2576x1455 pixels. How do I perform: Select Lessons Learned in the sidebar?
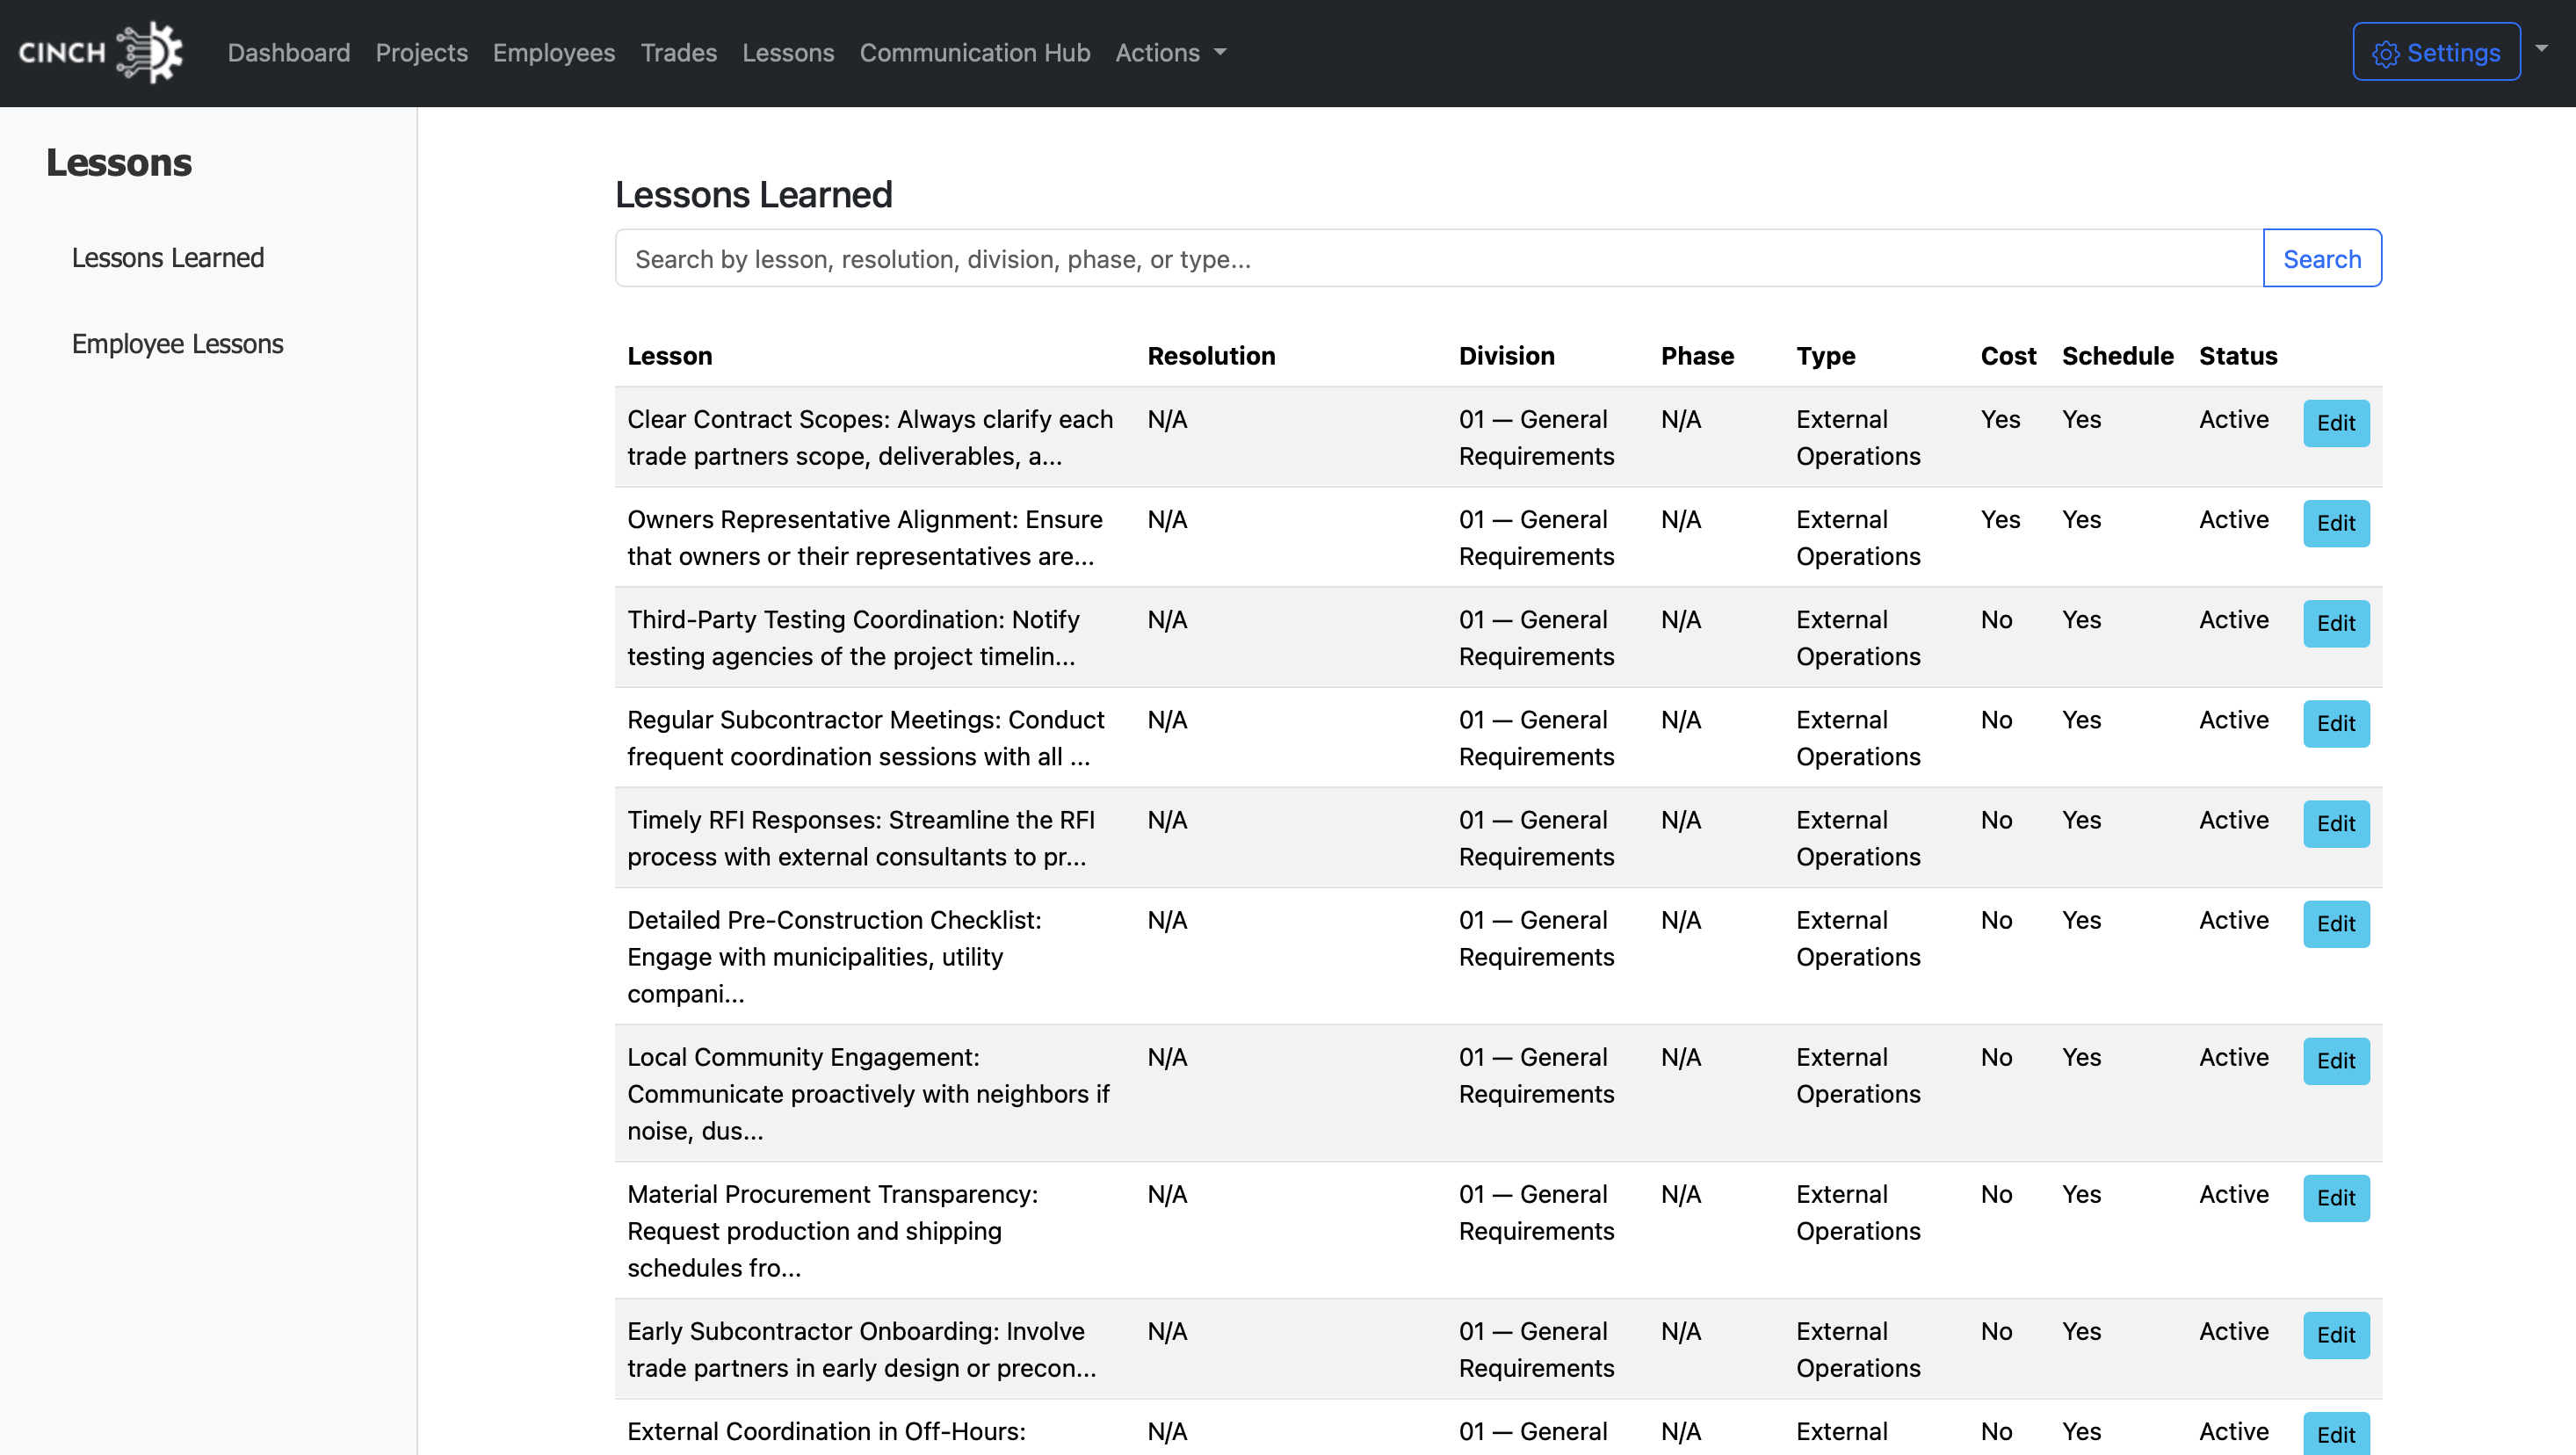[x=168, y=258]
